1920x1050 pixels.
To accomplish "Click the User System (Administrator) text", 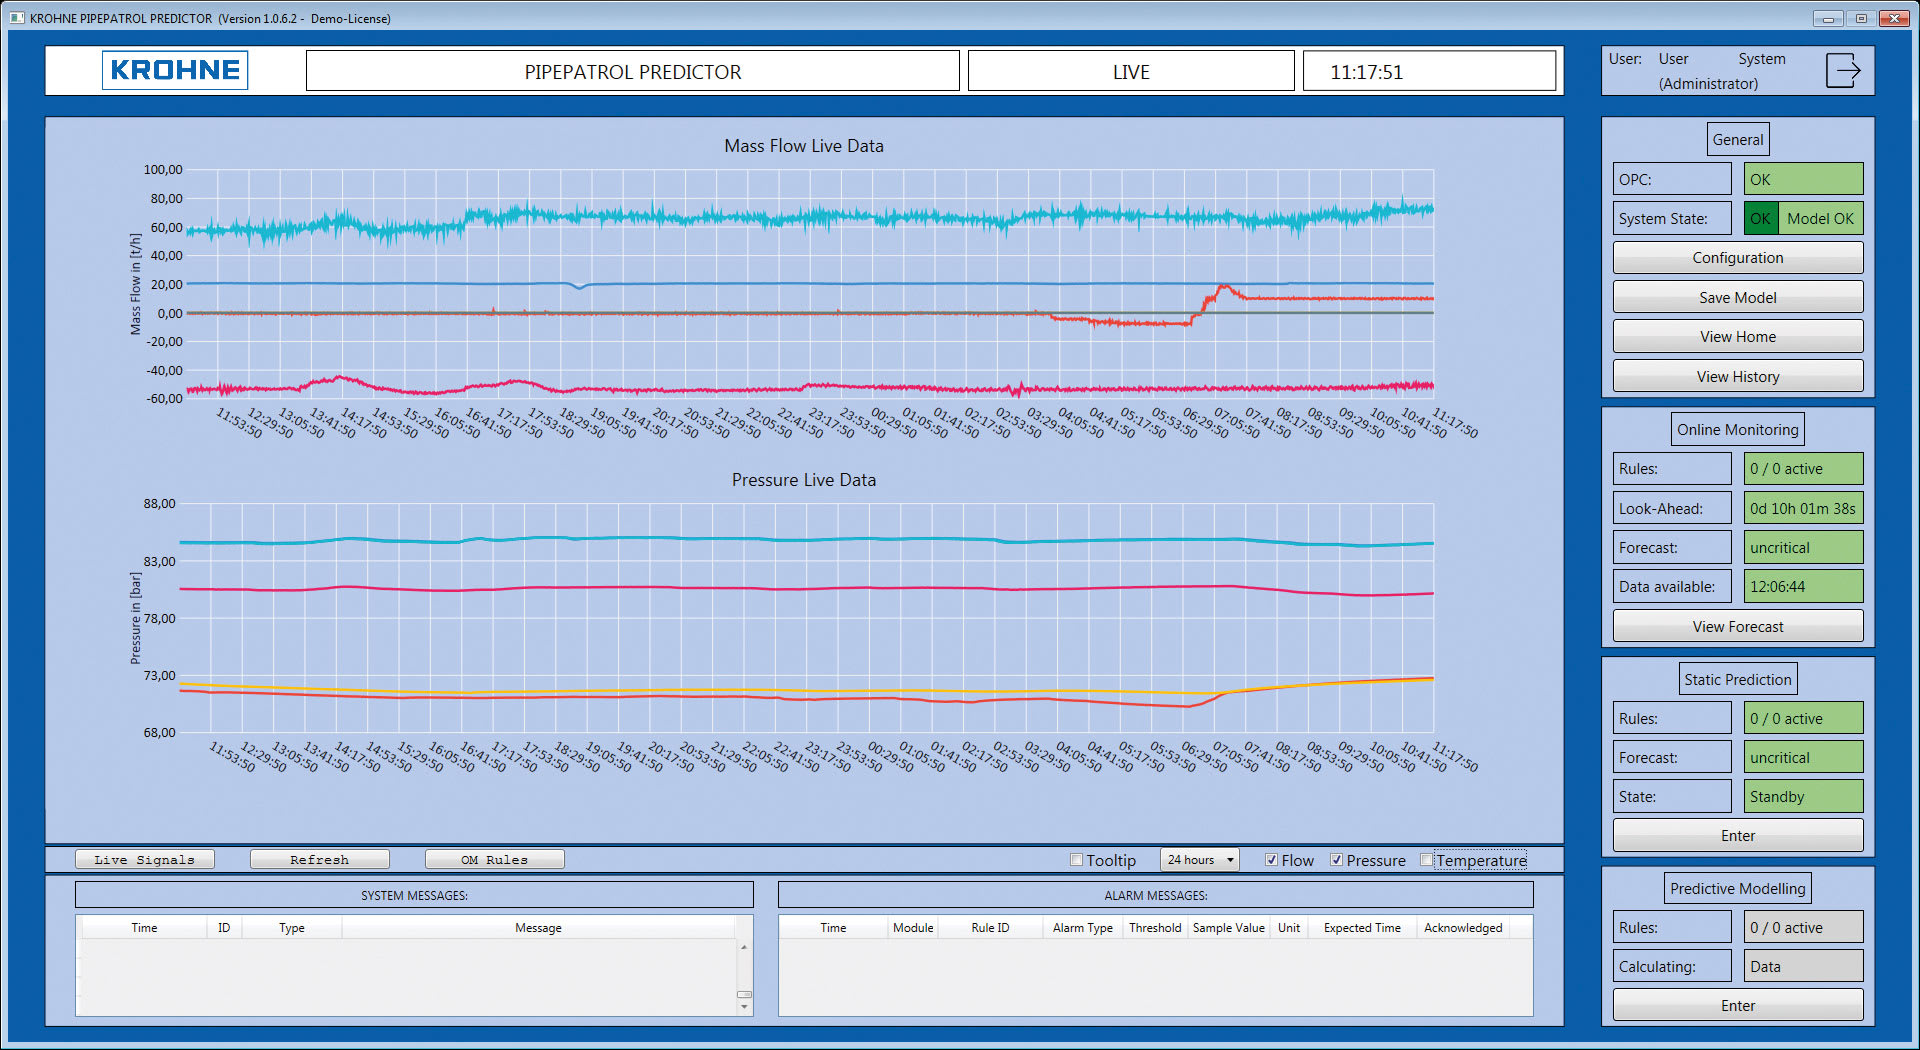I will pos(1722,71).
